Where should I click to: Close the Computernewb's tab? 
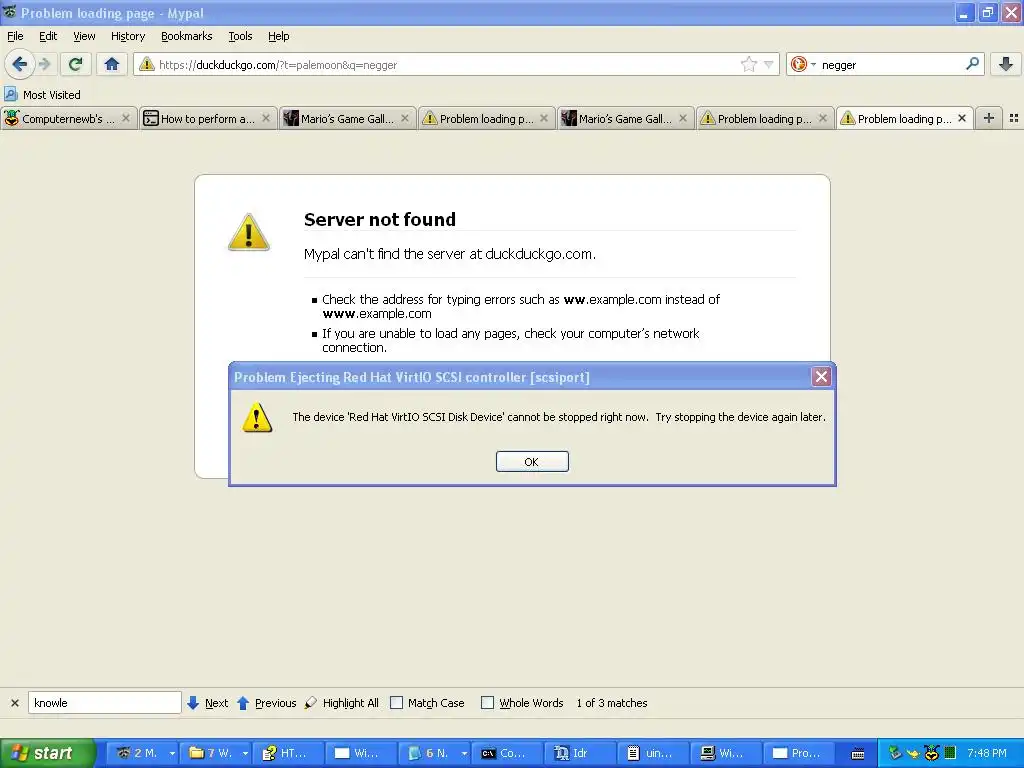(x=126, y=118)
